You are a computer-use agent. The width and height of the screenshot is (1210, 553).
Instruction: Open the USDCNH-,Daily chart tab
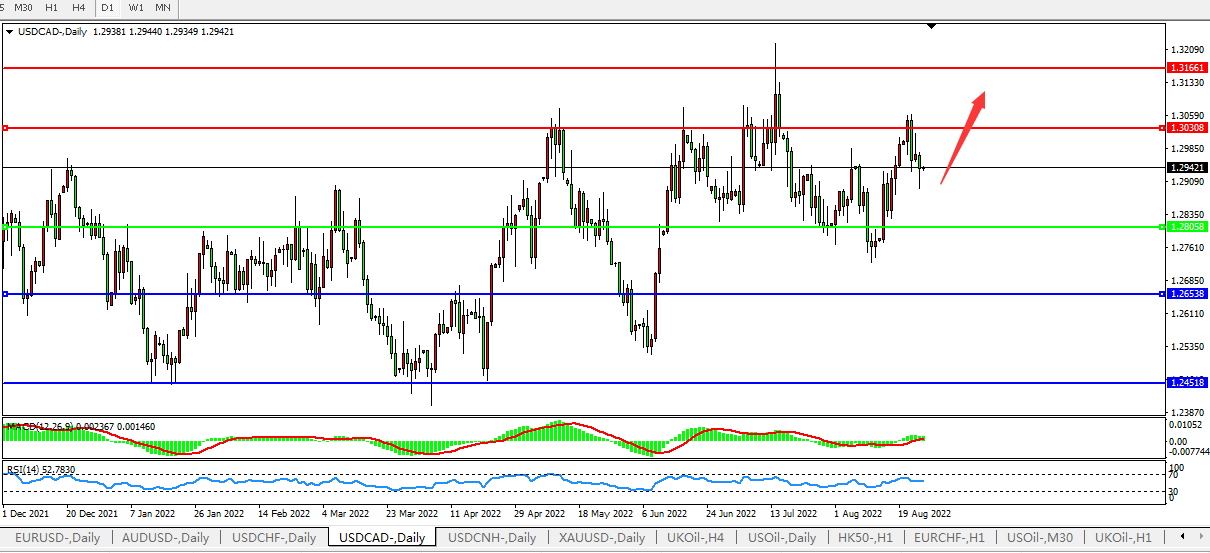click(492, 538)
